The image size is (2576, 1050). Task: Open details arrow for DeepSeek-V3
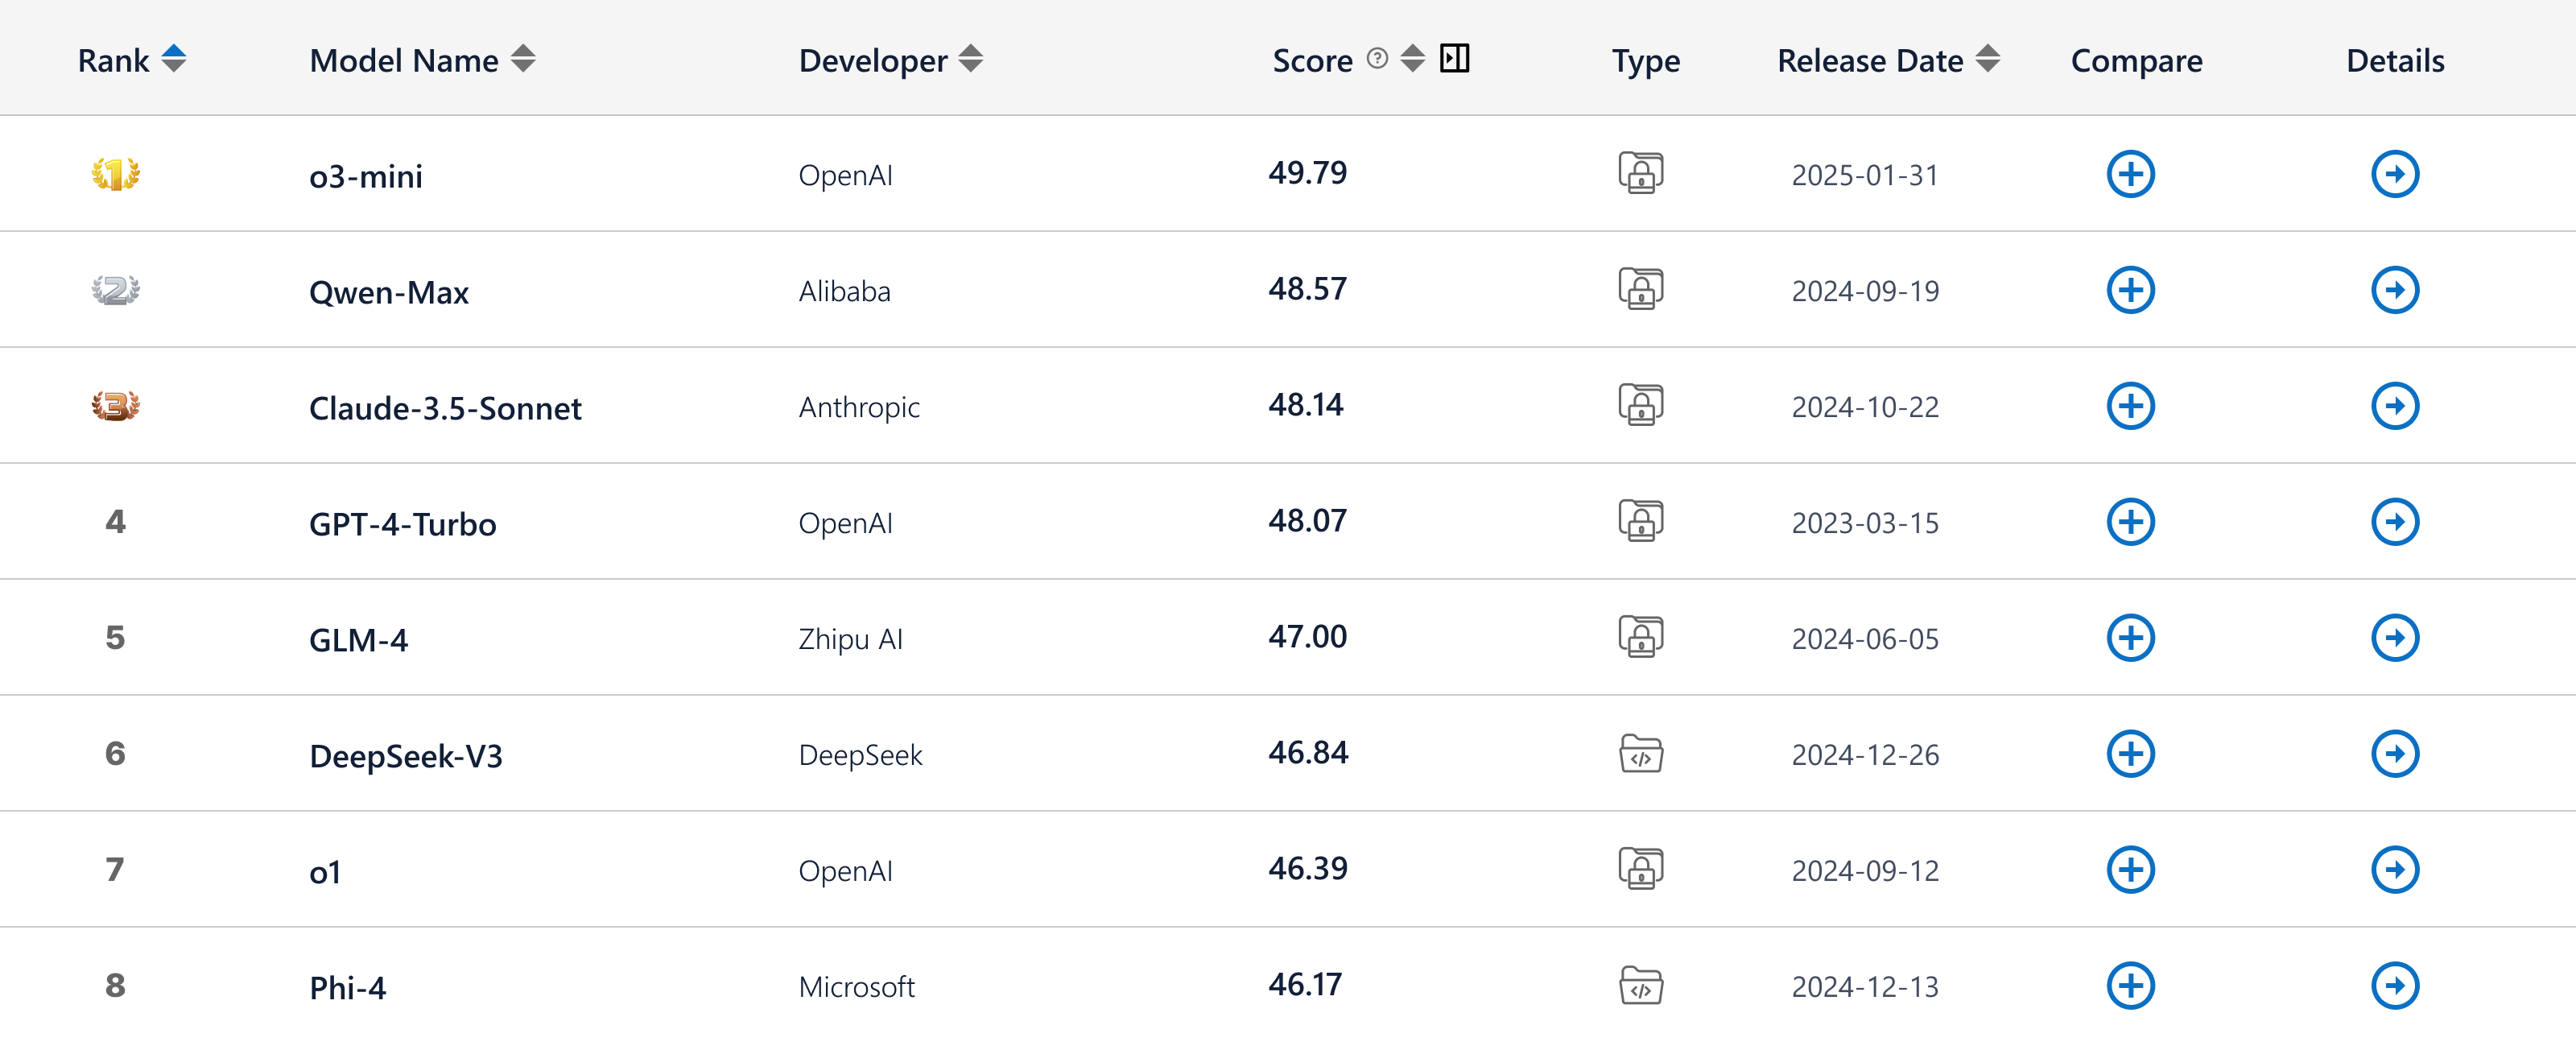pyautogui.click(x=2394, y=754)
